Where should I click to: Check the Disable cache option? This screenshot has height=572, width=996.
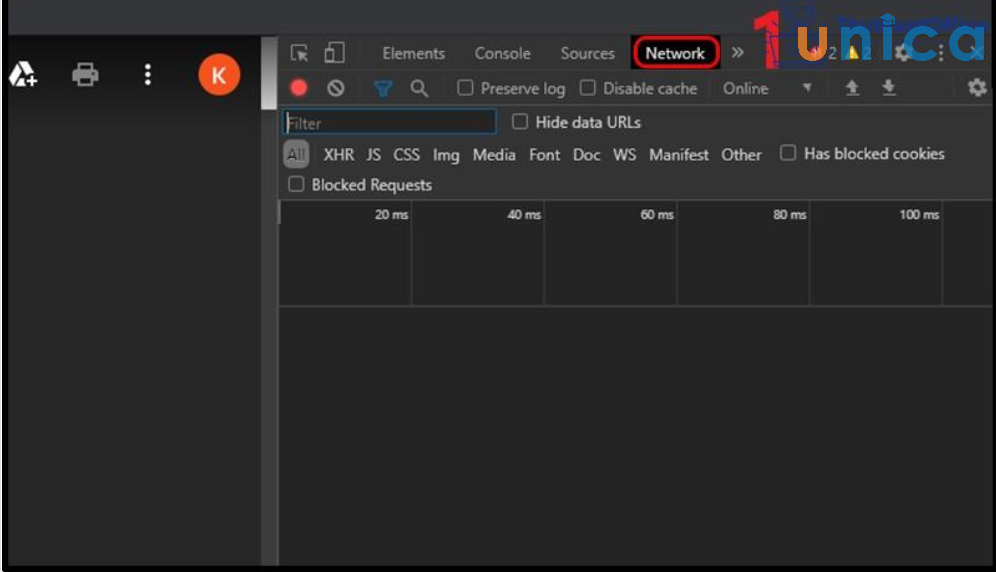click(588, 88)
